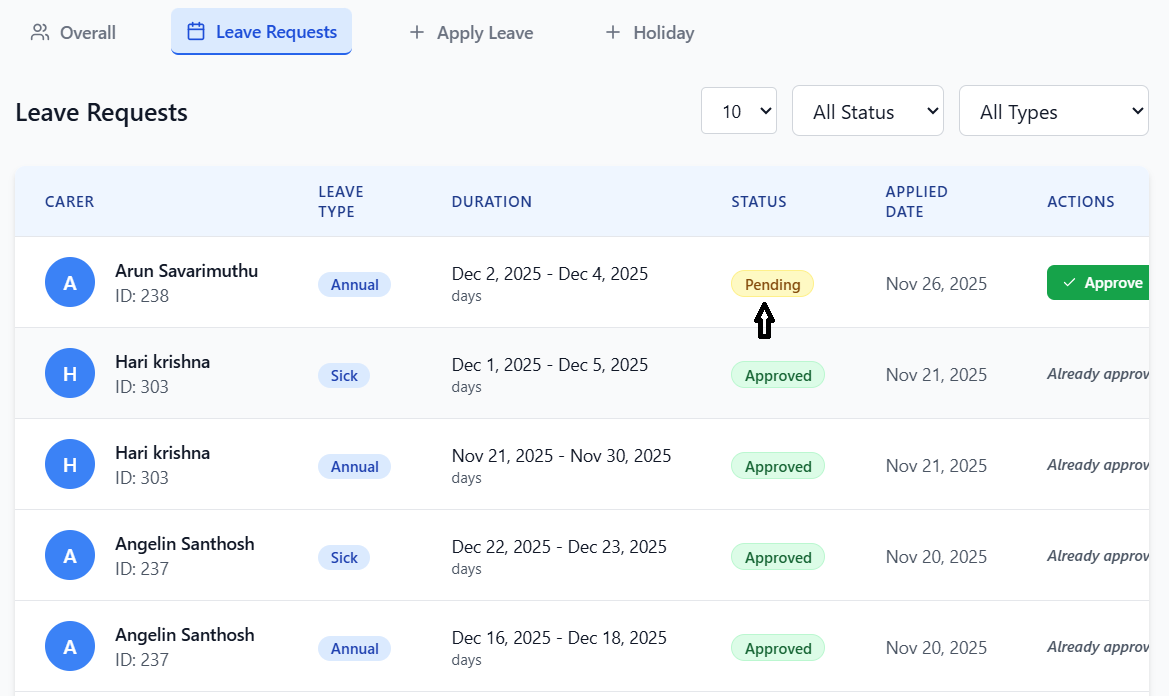1169x696 pixels.
Task: Click the avatar for Hari krishna's sick leave
Action: [x=70, y=374]
